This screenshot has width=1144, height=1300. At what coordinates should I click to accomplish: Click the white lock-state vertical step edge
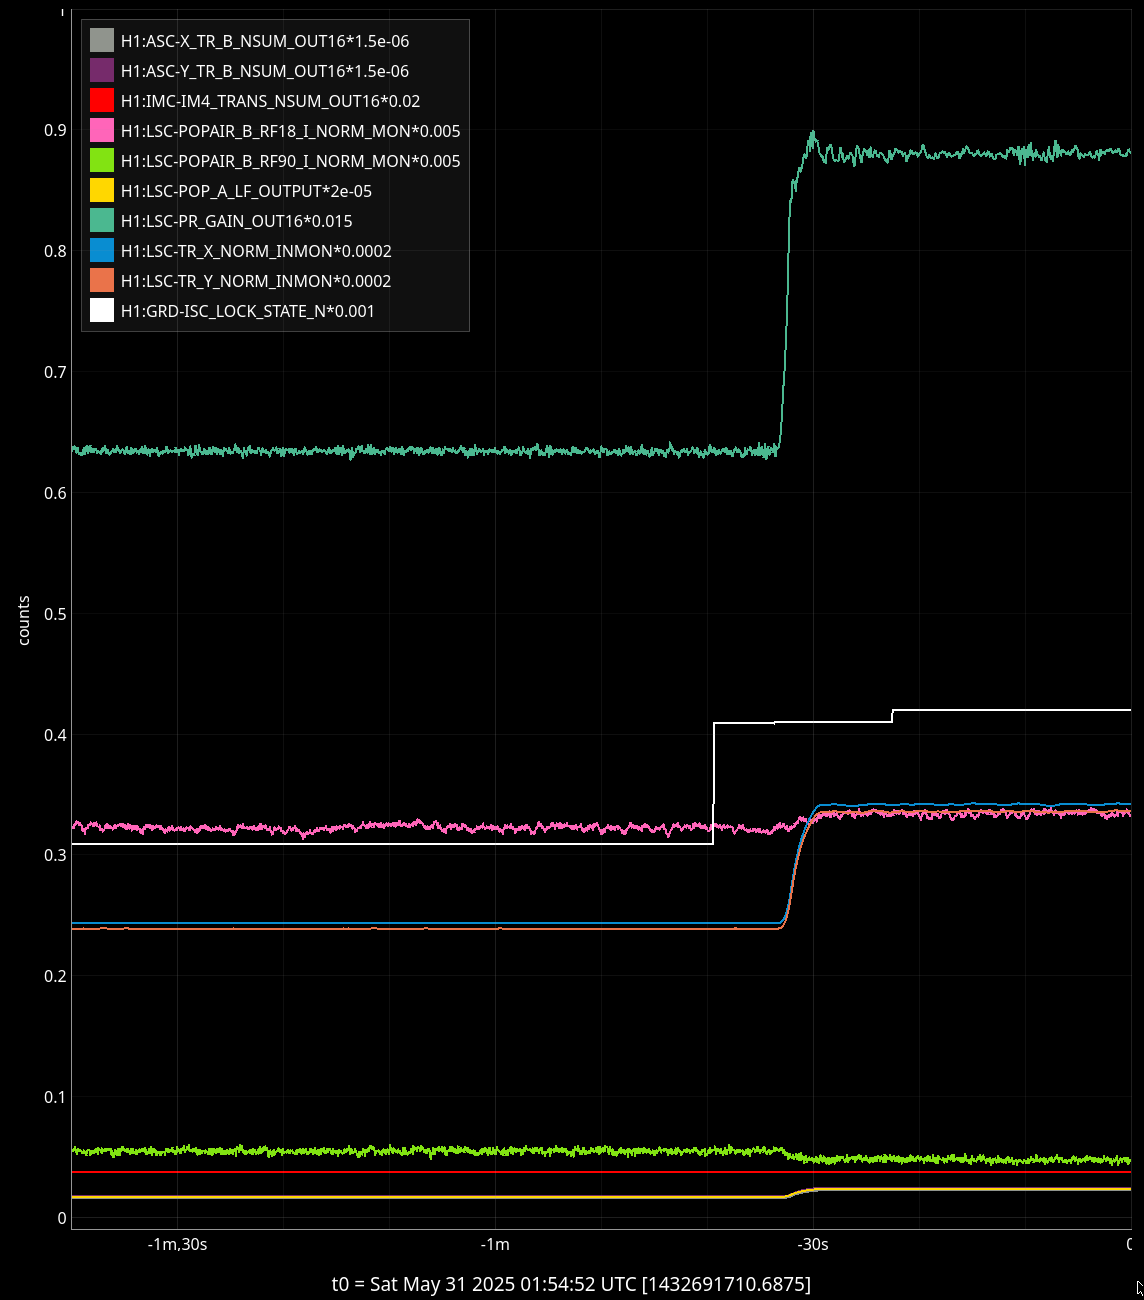[x=713, y=783]
